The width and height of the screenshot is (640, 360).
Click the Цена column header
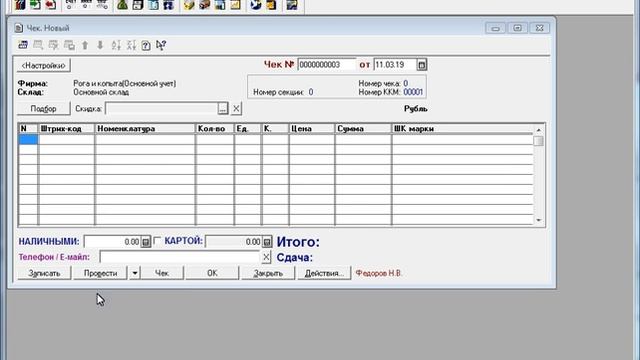point(312,129)
